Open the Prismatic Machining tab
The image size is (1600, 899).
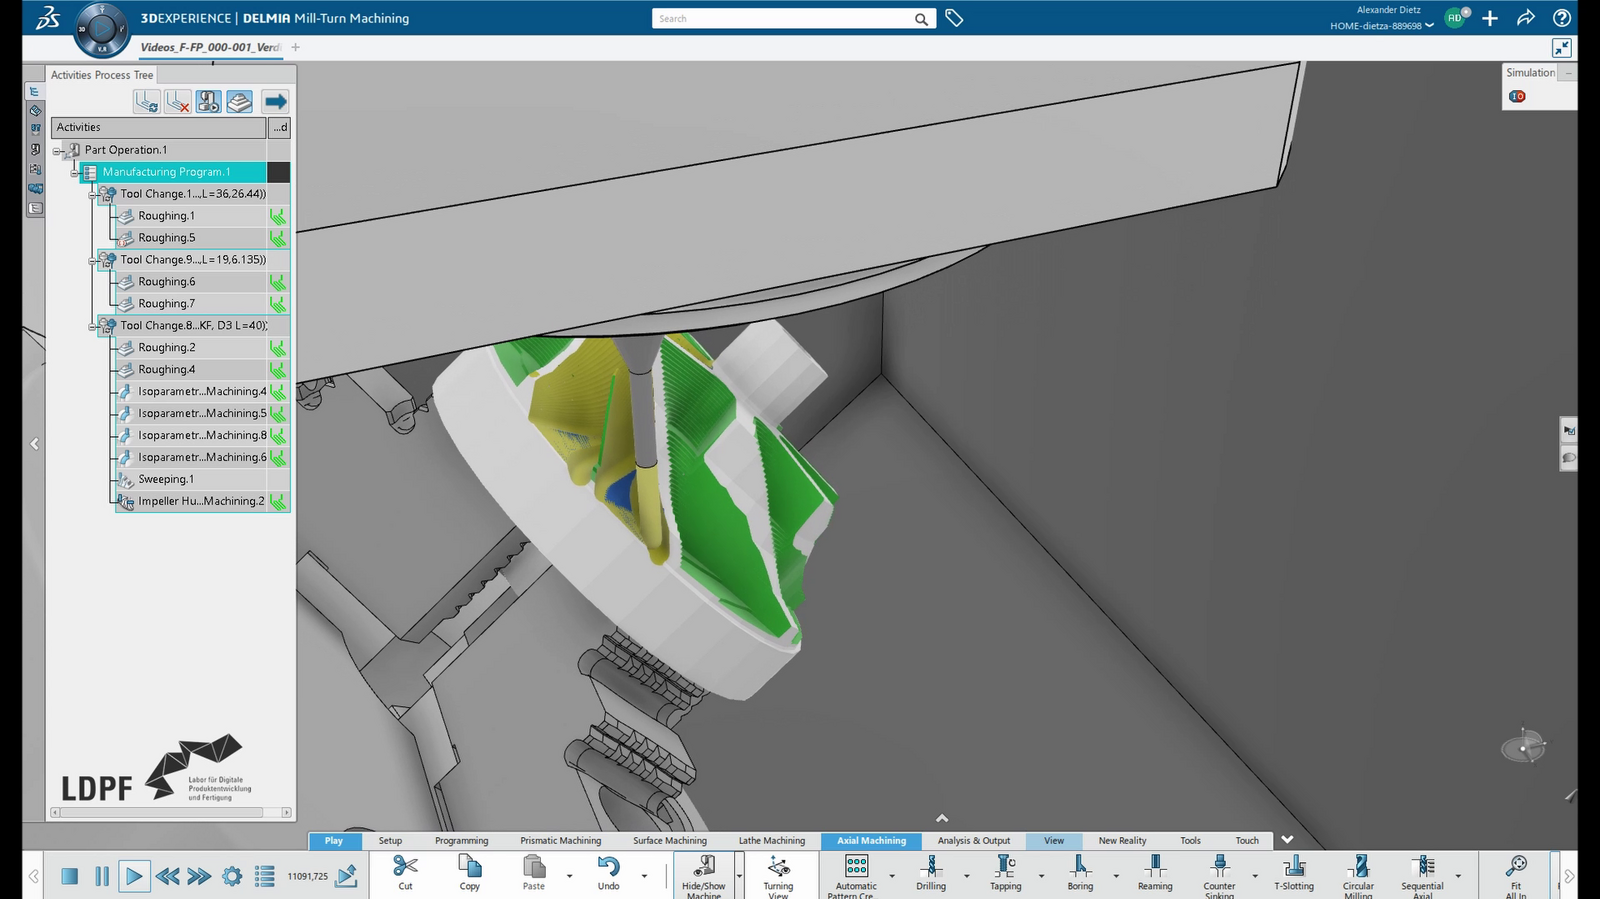coord(561,841)
